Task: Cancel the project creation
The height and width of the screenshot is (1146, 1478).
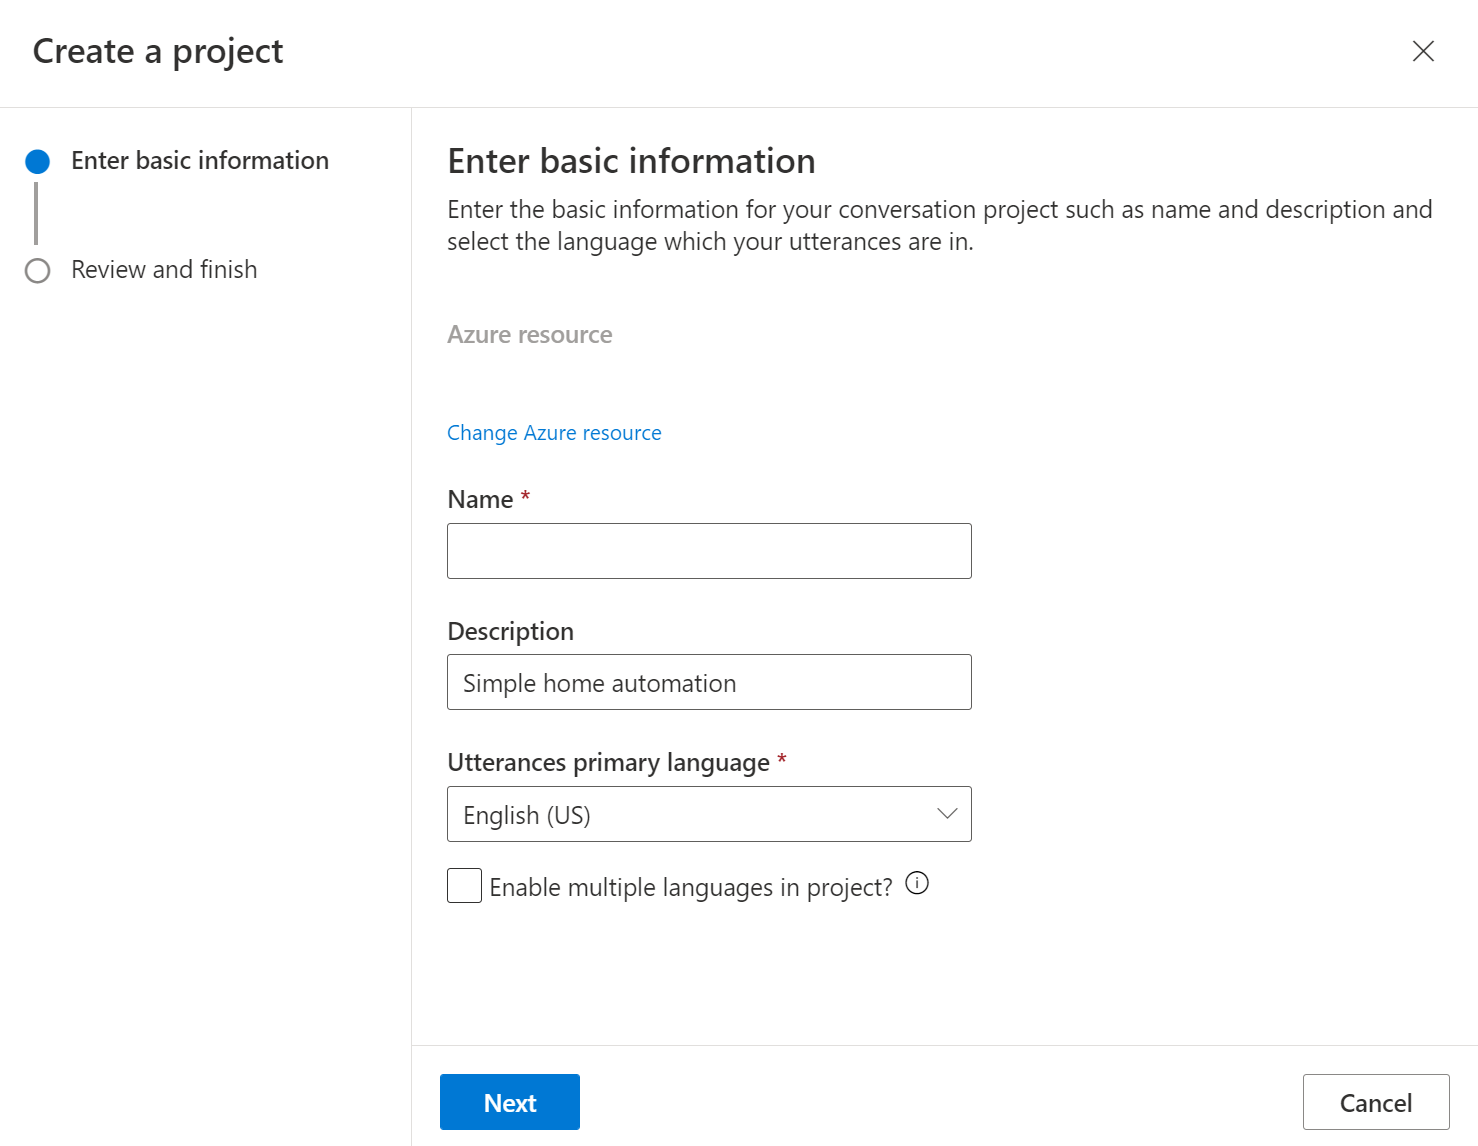Action: (x=1375, y=1101)
